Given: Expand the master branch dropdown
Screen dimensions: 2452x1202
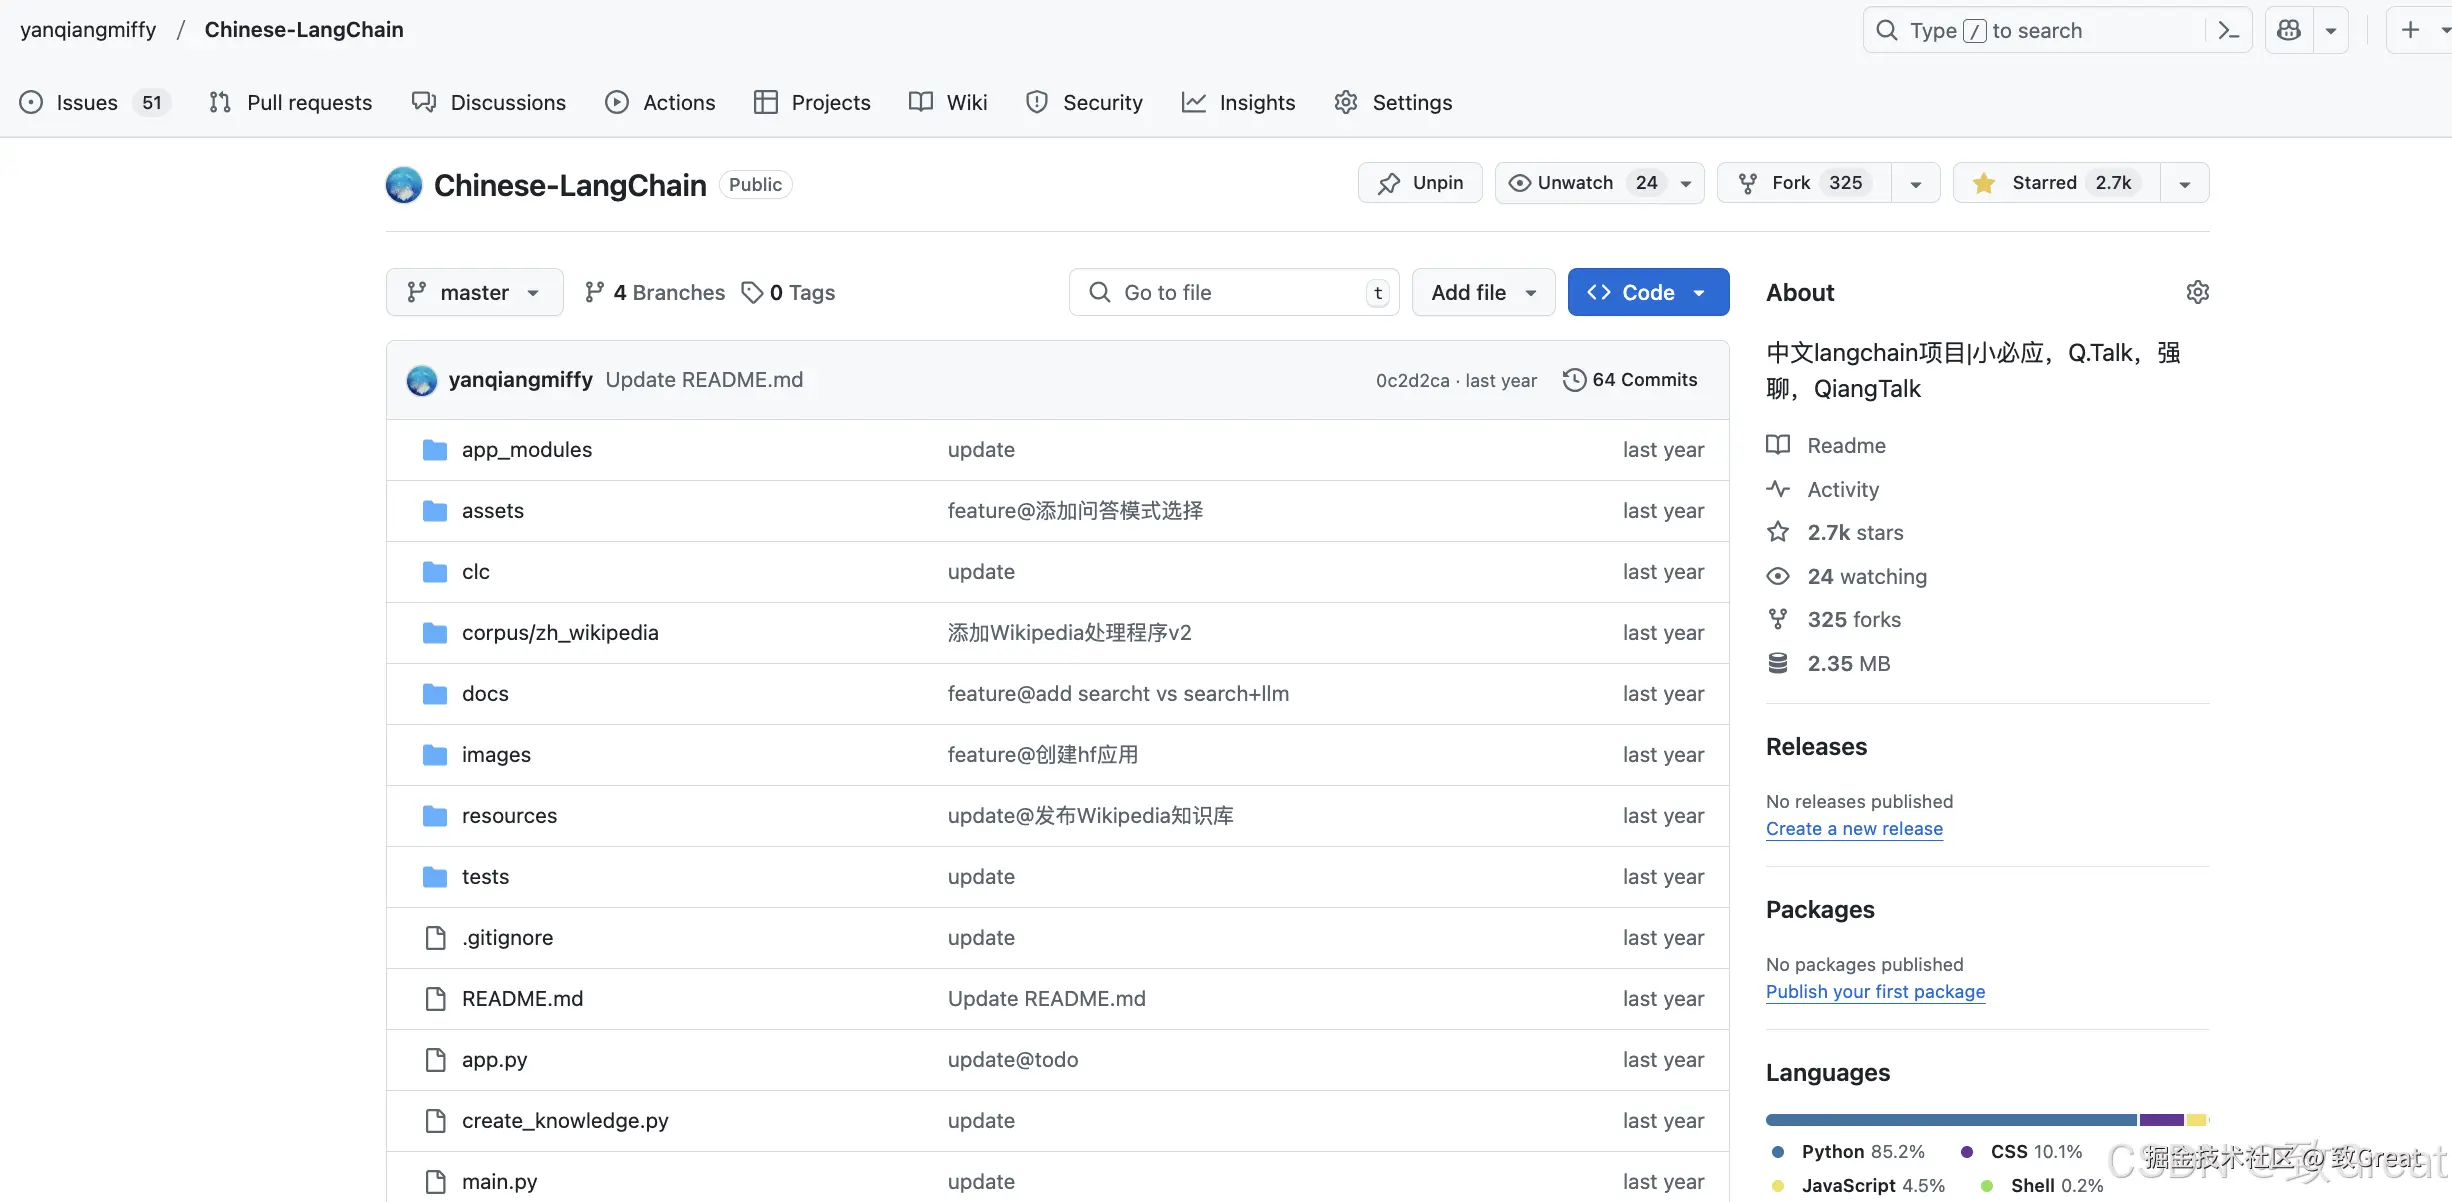Looking at the screenshot, I should 474,292.
